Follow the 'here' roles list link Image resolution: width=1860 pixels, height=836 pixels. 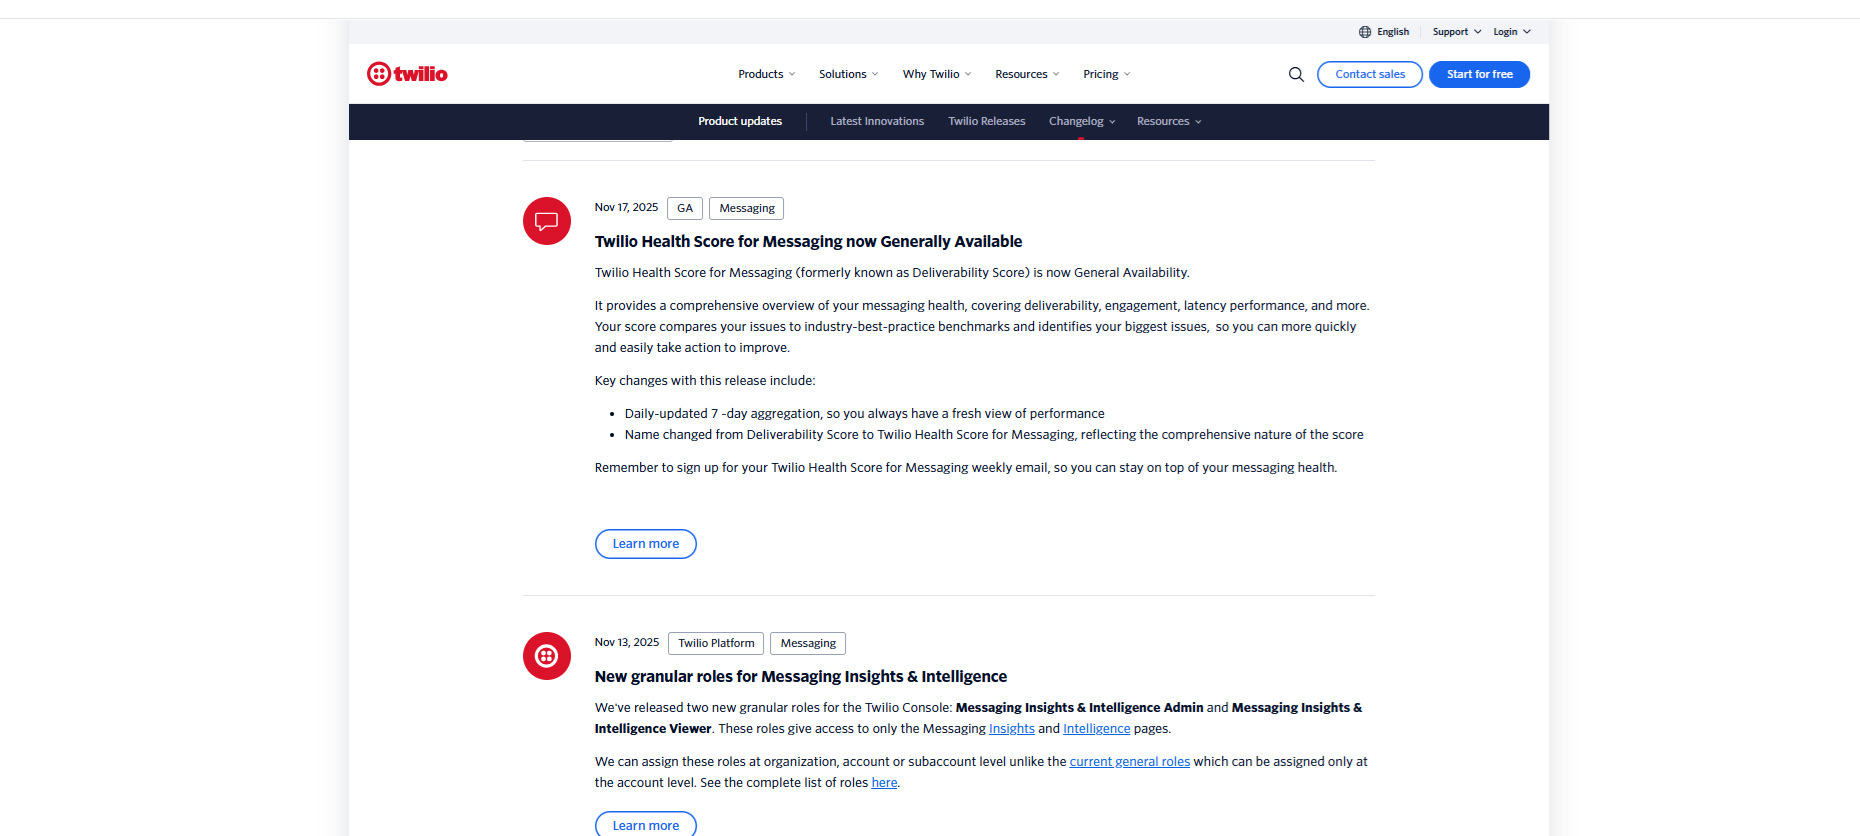click(x=884, y=783)
